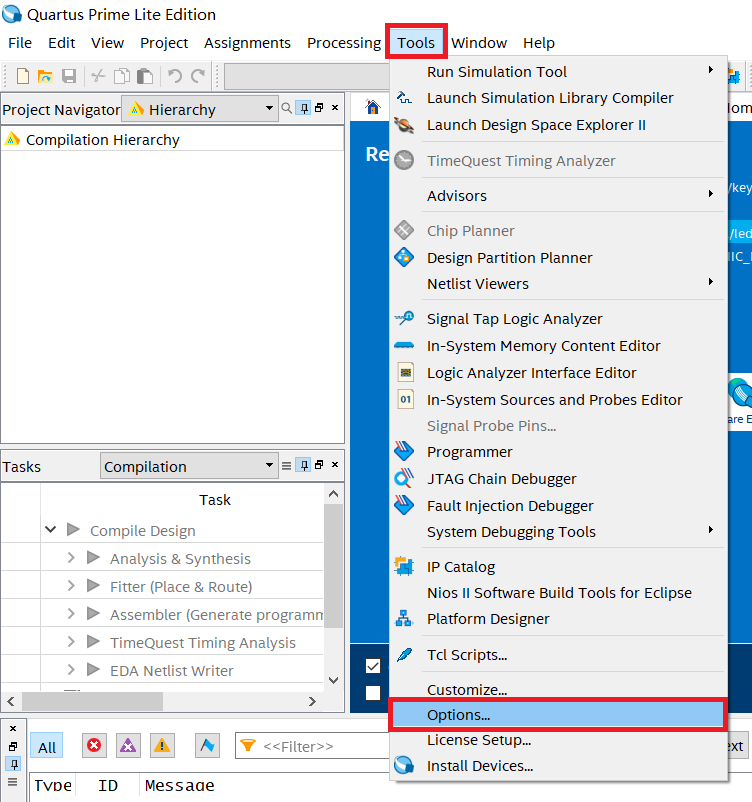This screenshot has height=802, width=752.
Task: Click the Redo arrow toolbar icon
Action: tap(198, 76)
